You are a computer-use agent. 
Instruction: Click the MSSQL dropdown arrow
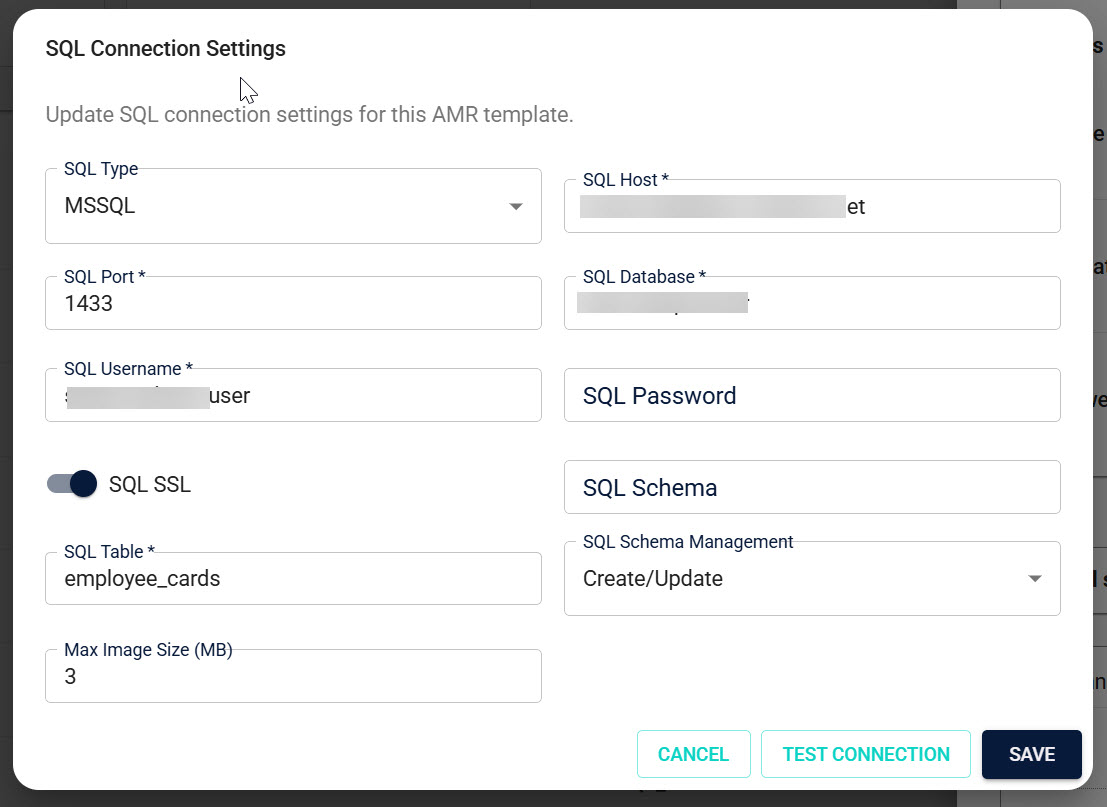(516, 206)
